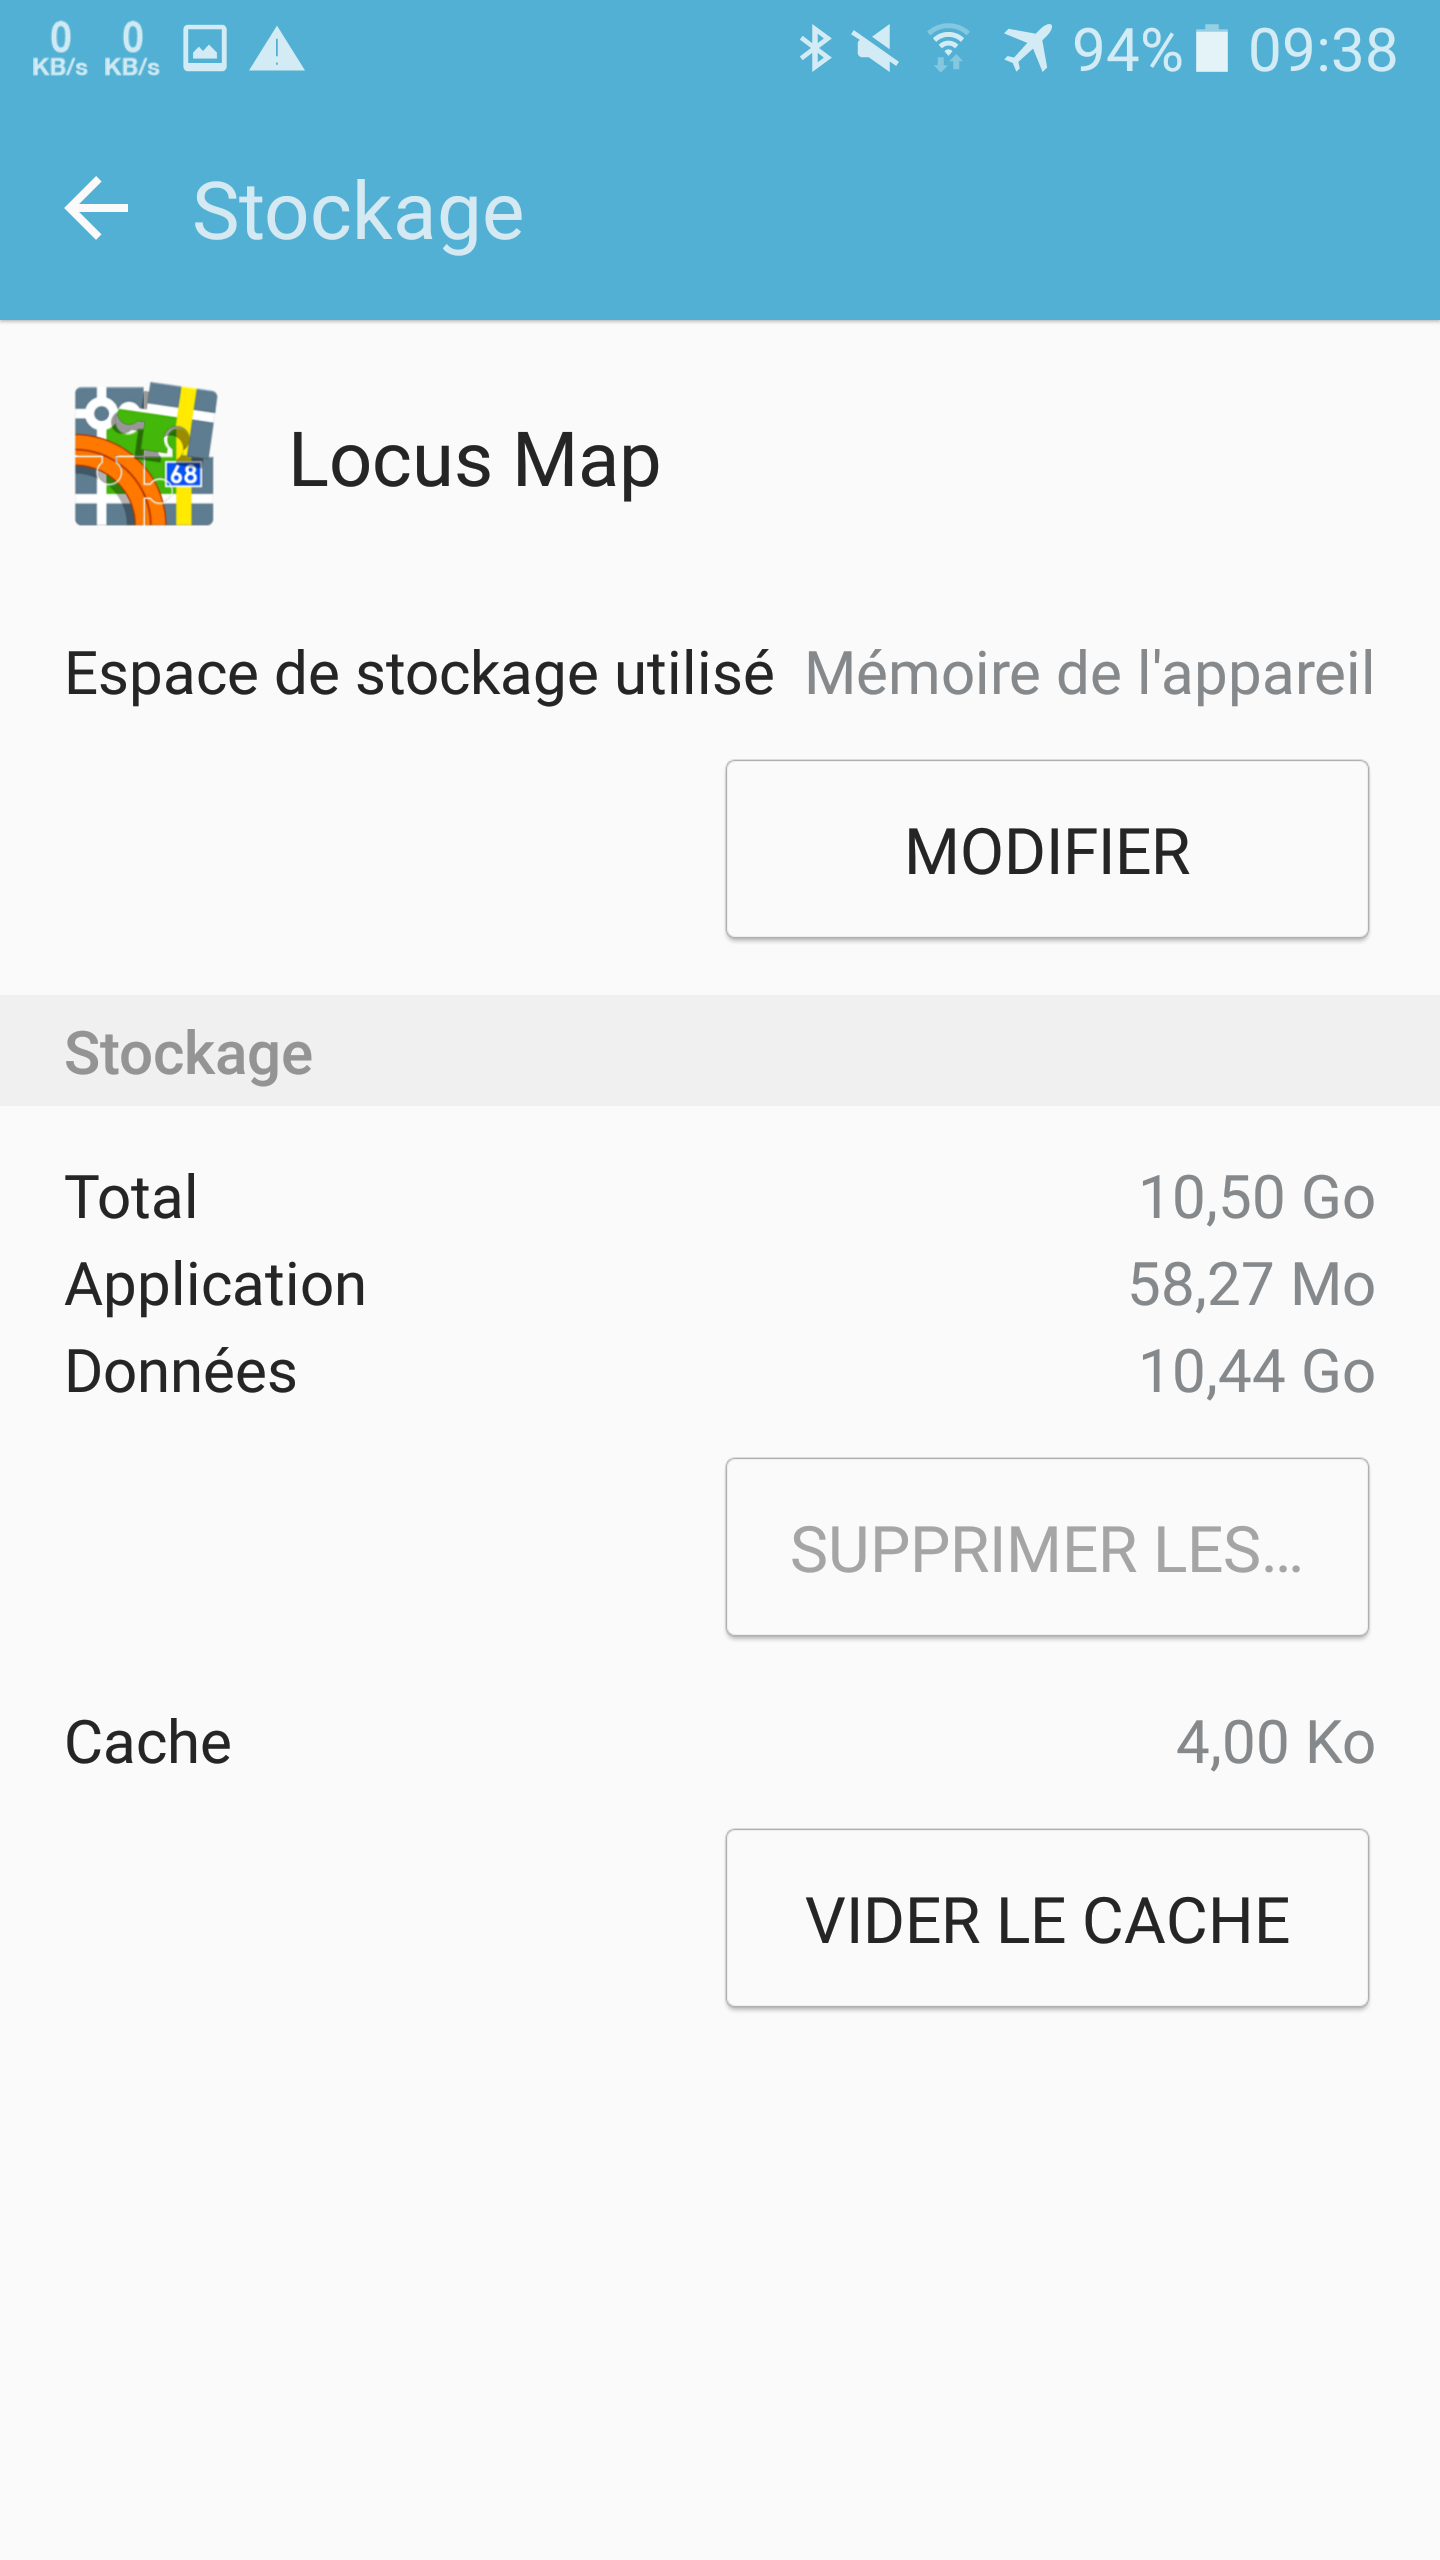Image resolution: width=1440 pixels, height=2560 pixels.
Task: Tap the battery status icon
Action: [x=1211, y=49]
